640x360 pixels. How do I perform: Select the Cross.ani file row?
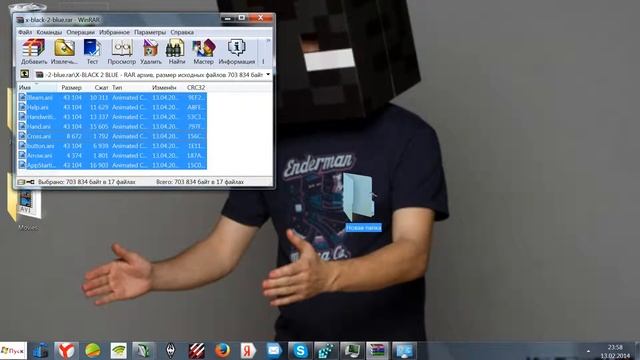[112, 136]
